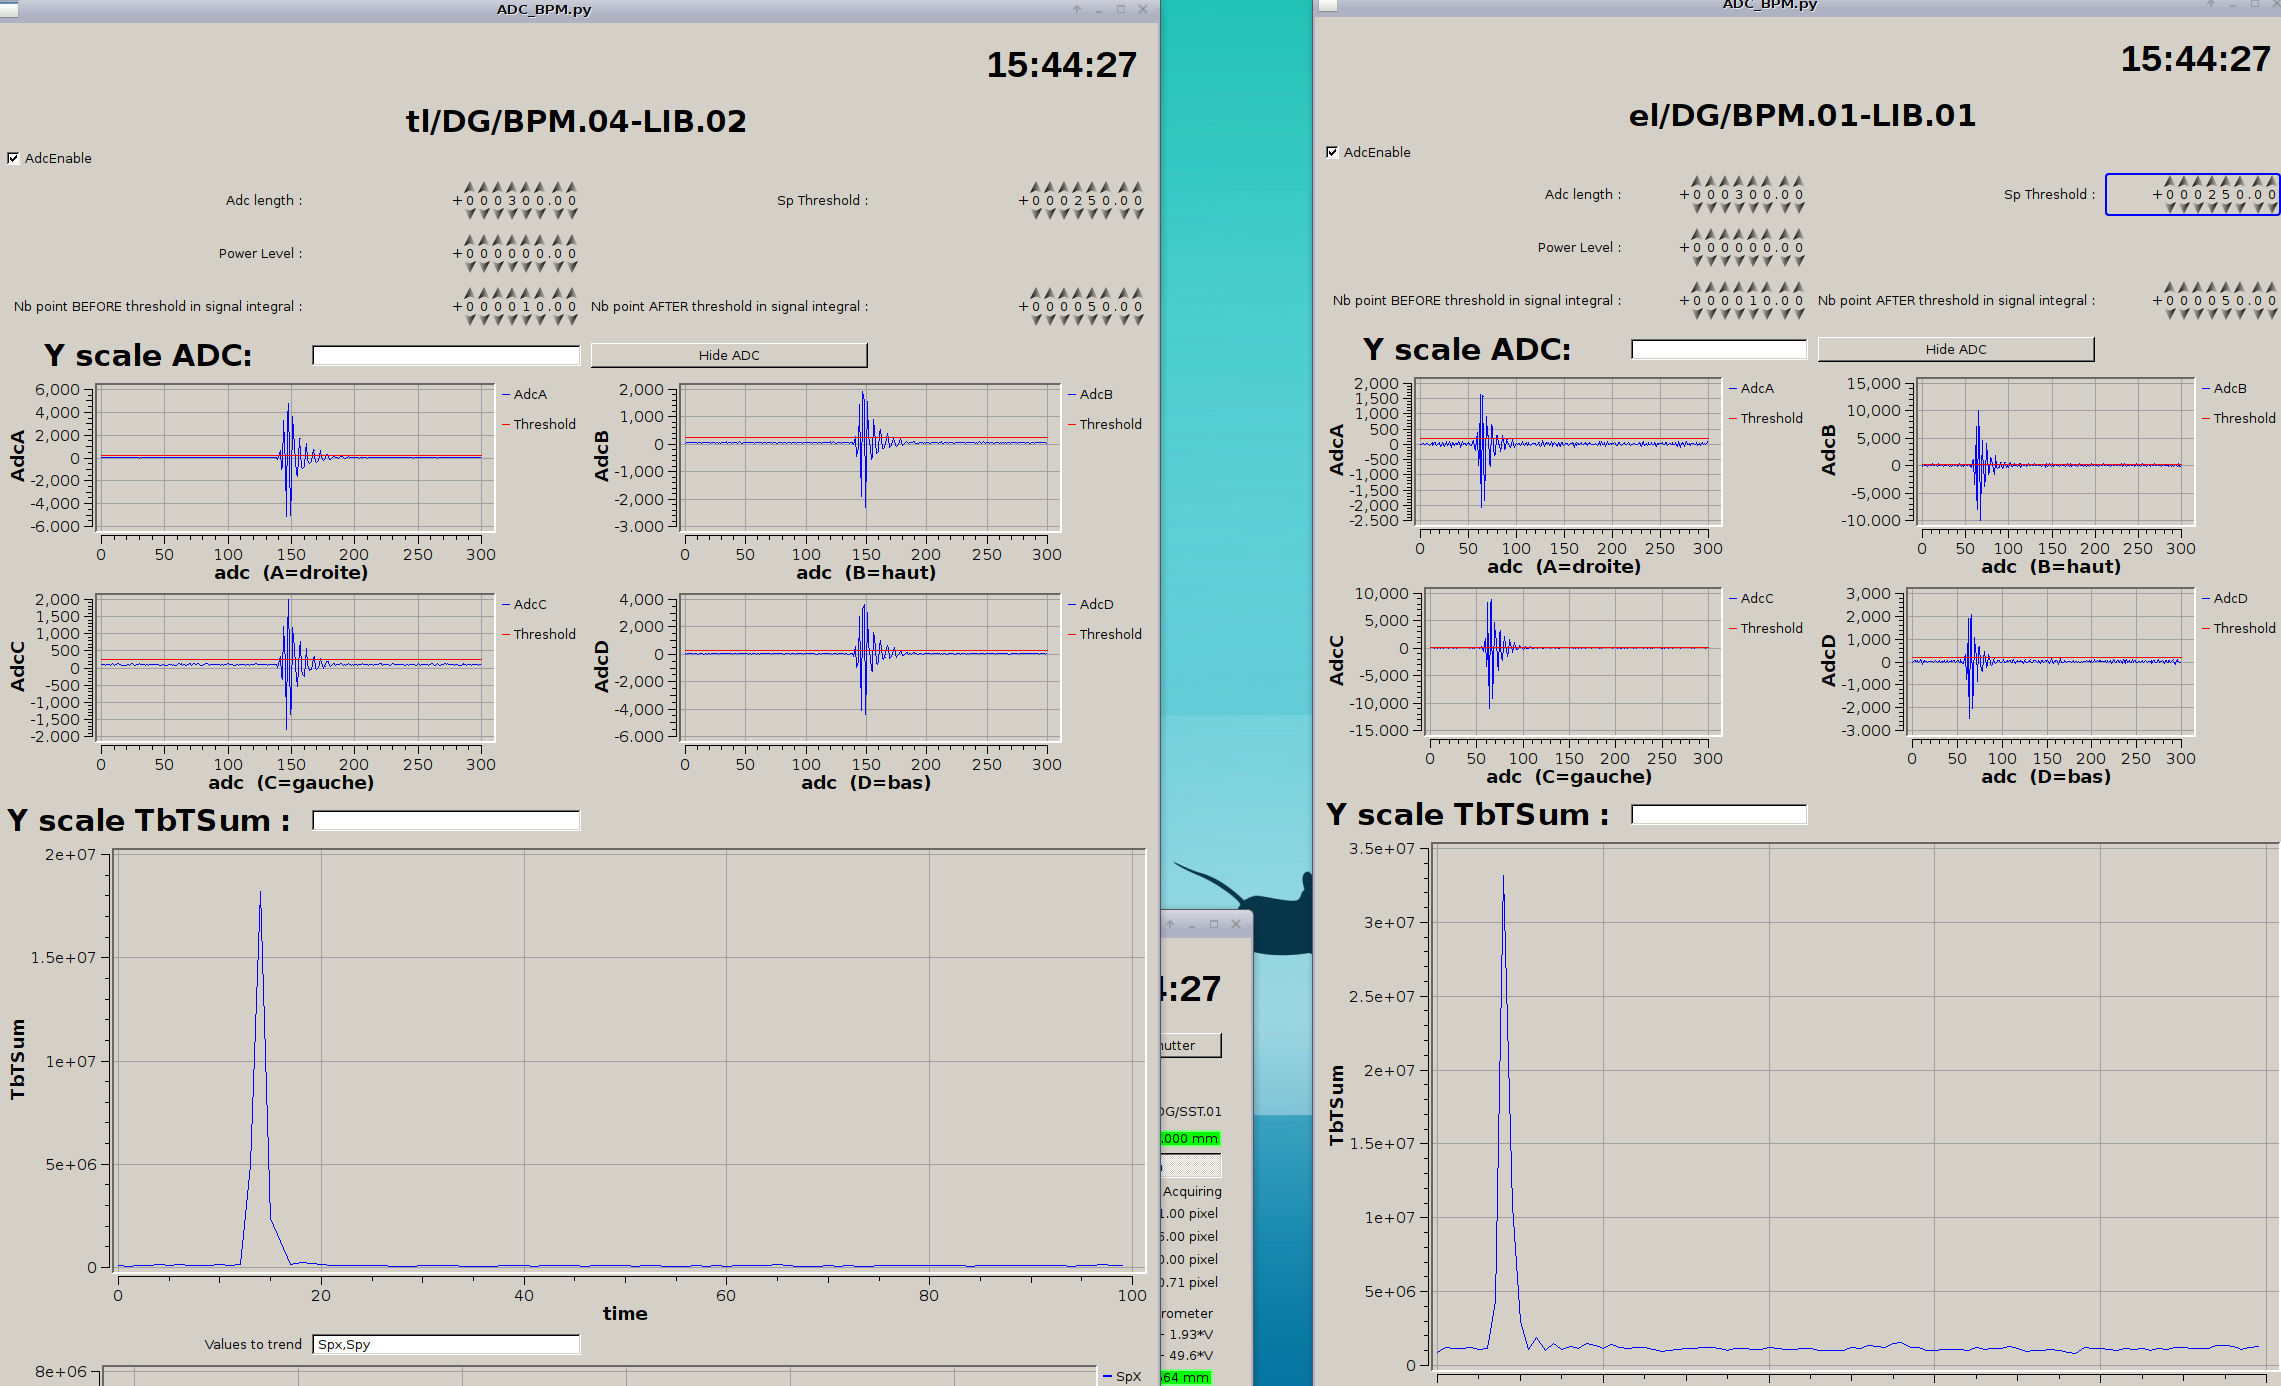Click the Sp Threshold spinbox in BPM.01 panel
Viewport: 2281px width, 1386px height.
[x=2190, y=194]
